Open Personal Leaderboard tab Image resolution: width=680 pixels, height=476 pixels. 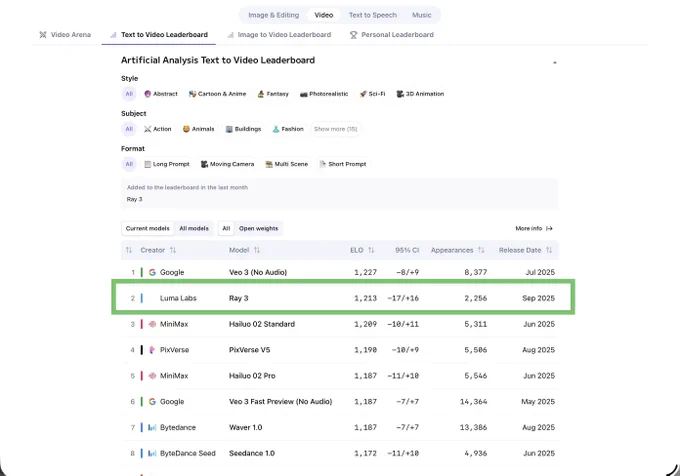[x=392, y=35]
